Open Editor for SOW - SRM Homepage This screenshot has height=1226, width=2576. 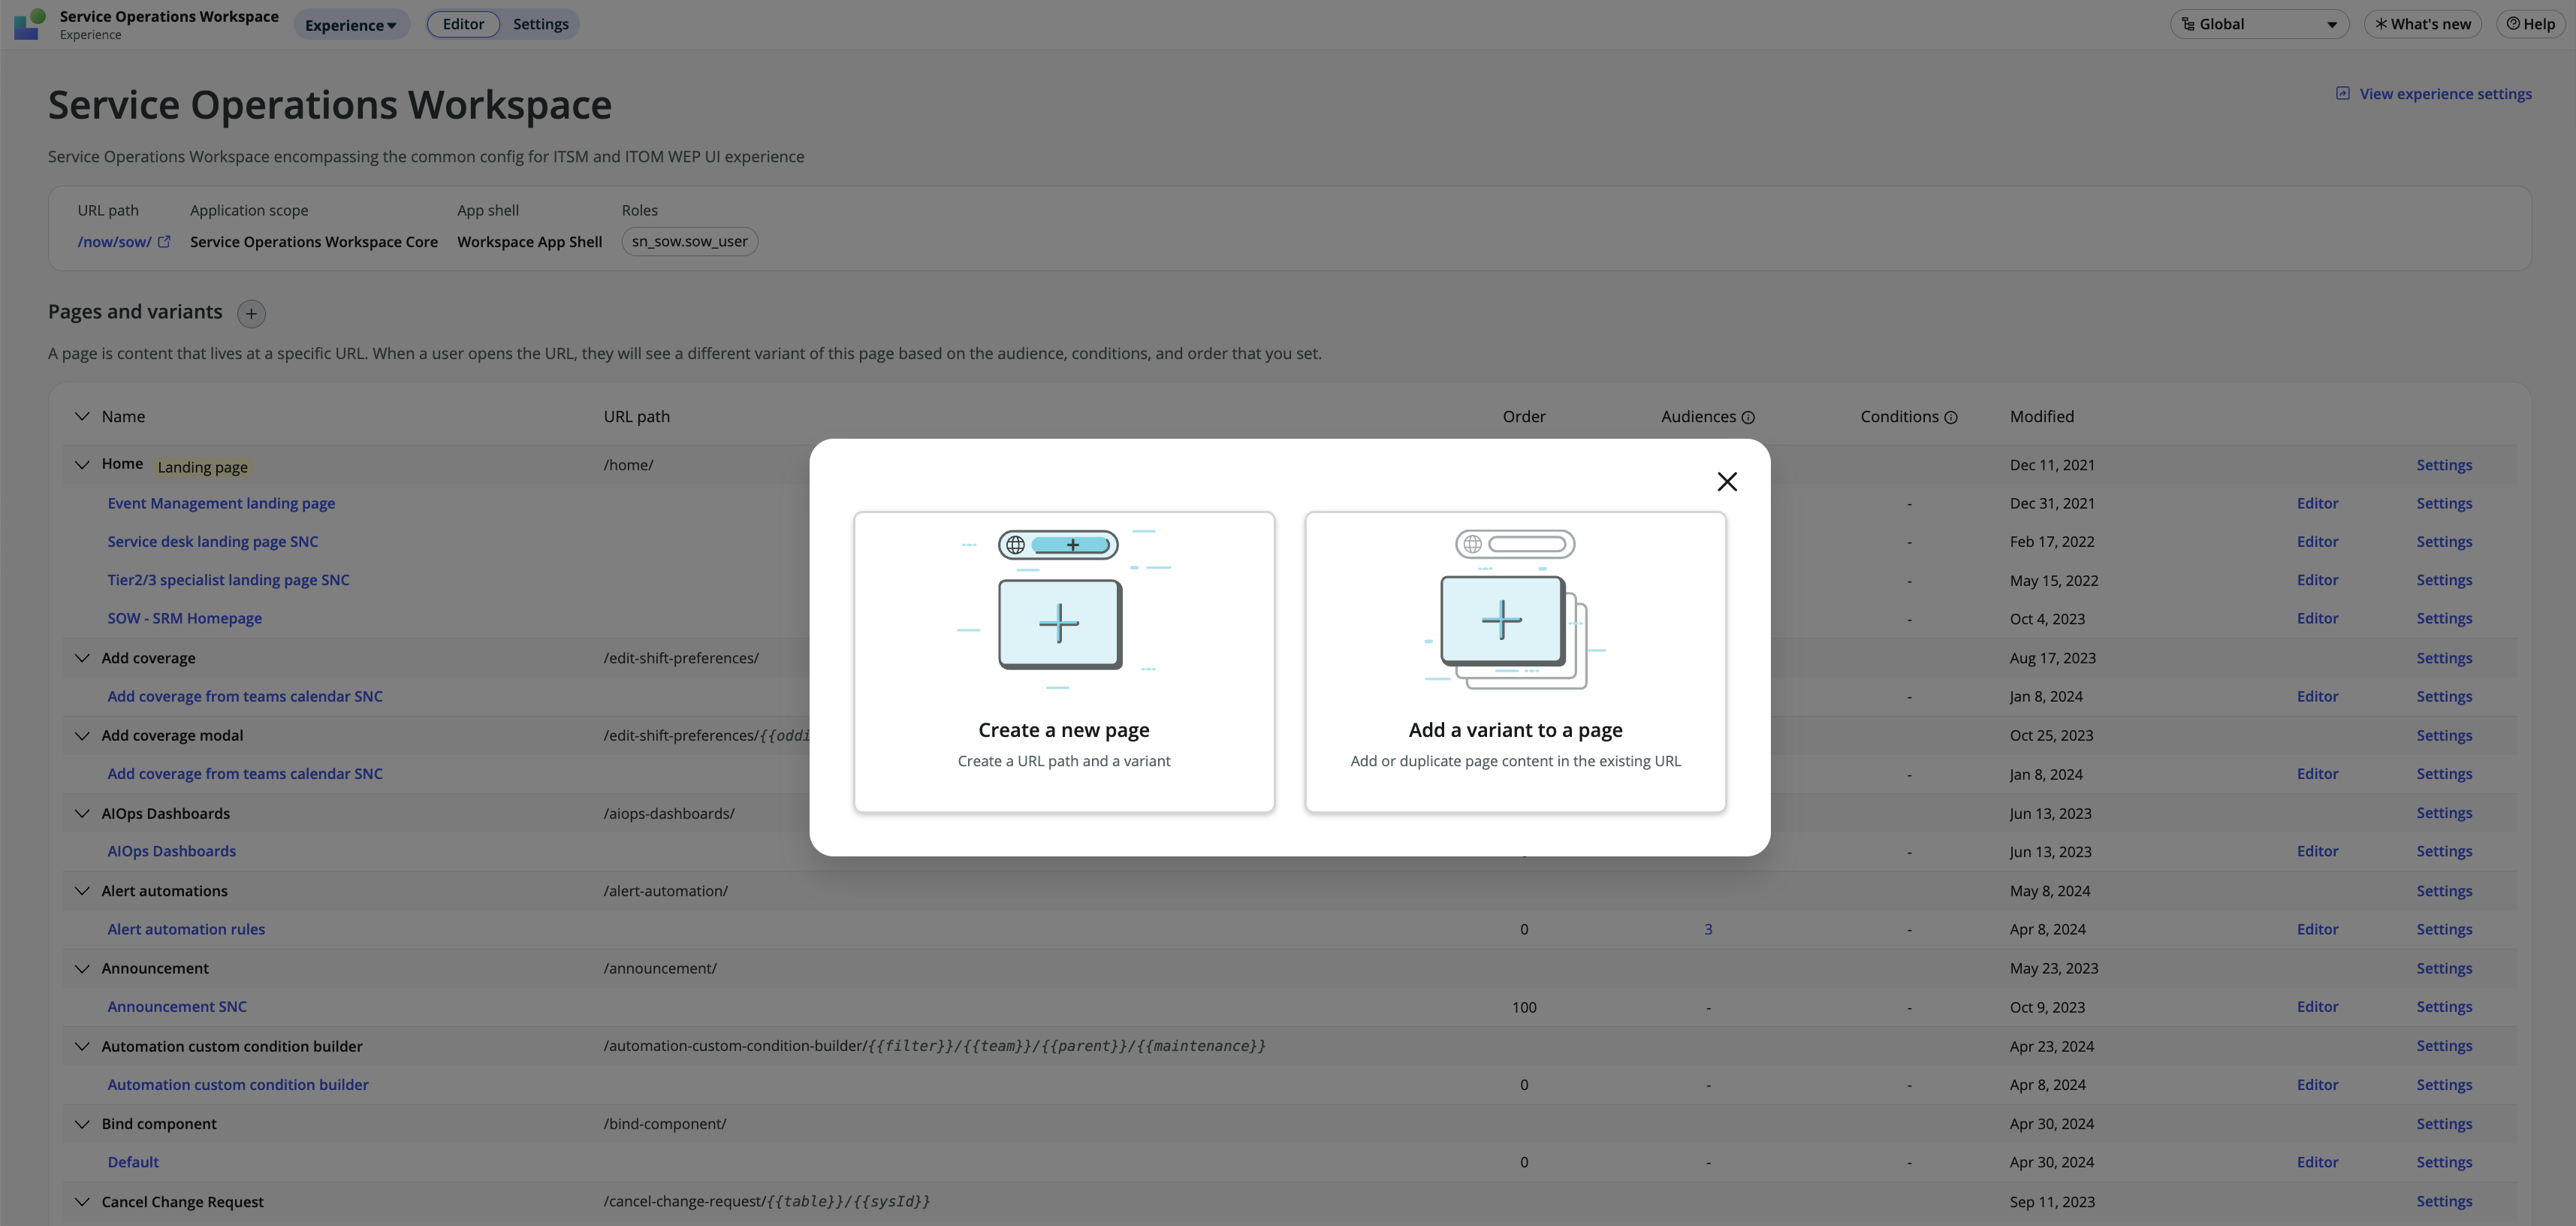pyautogui.click(x=2317, y=619)
